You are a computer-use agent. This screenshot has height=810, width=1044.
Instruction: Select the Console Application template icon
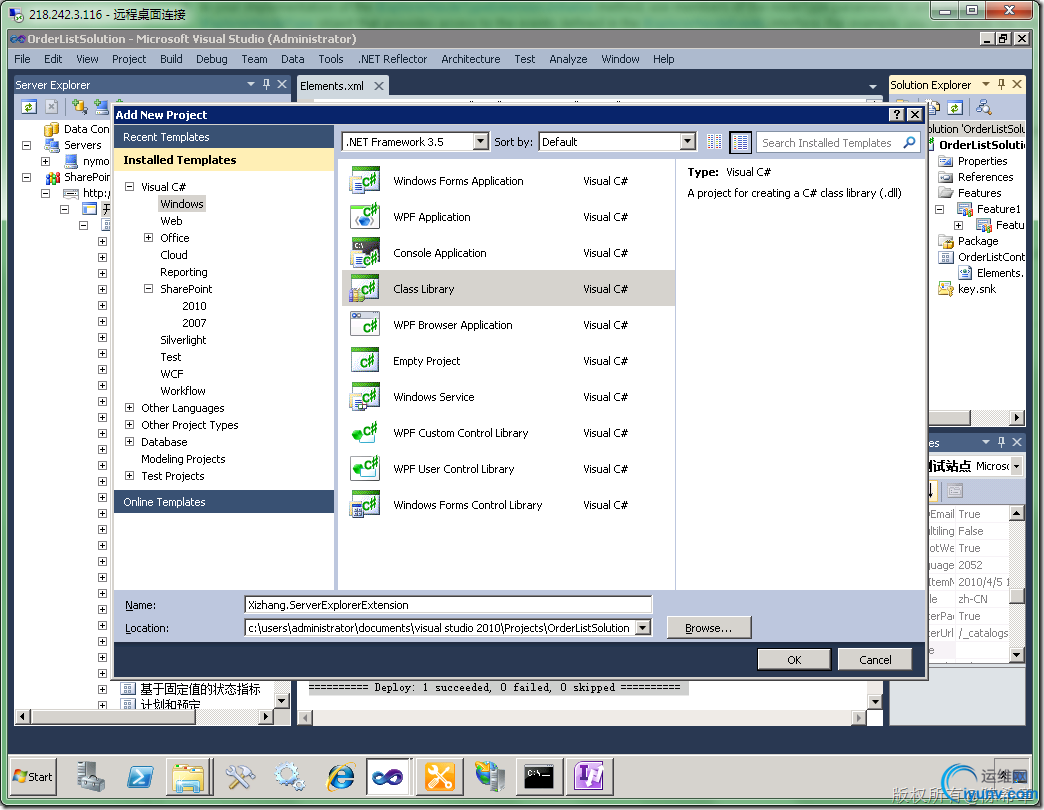tap(365, 252)
